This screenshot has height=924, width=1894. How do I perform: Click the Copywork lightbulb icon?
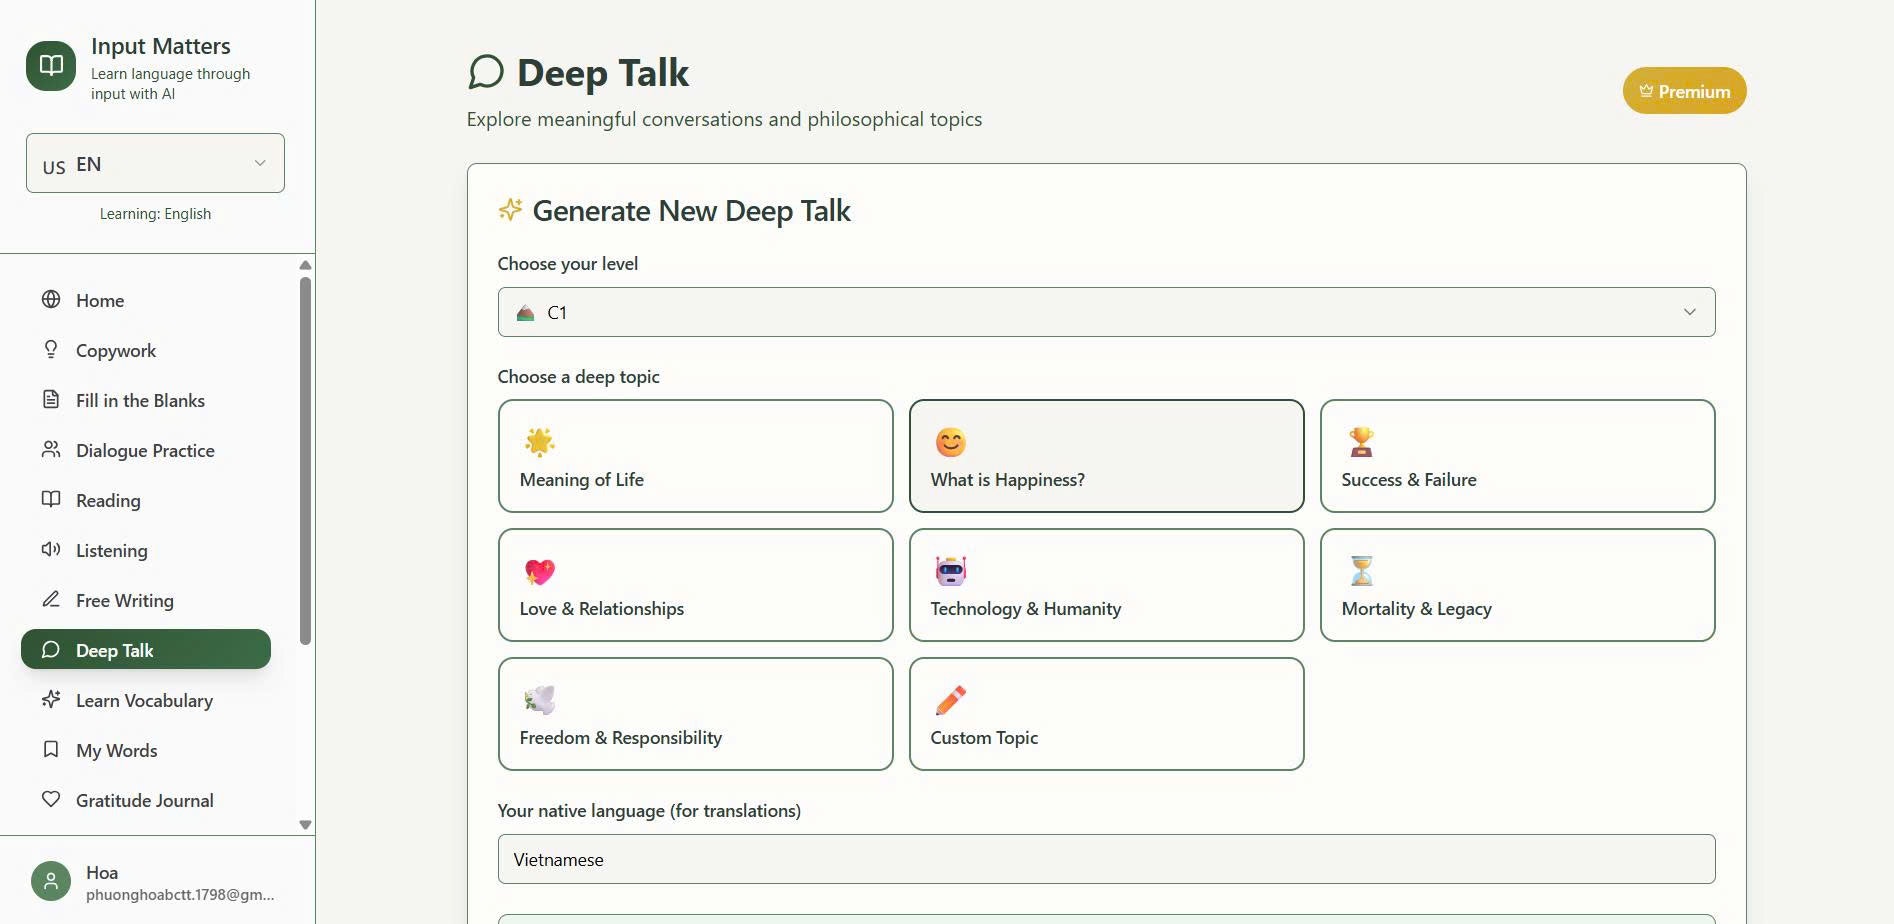(x=51, y=349)
